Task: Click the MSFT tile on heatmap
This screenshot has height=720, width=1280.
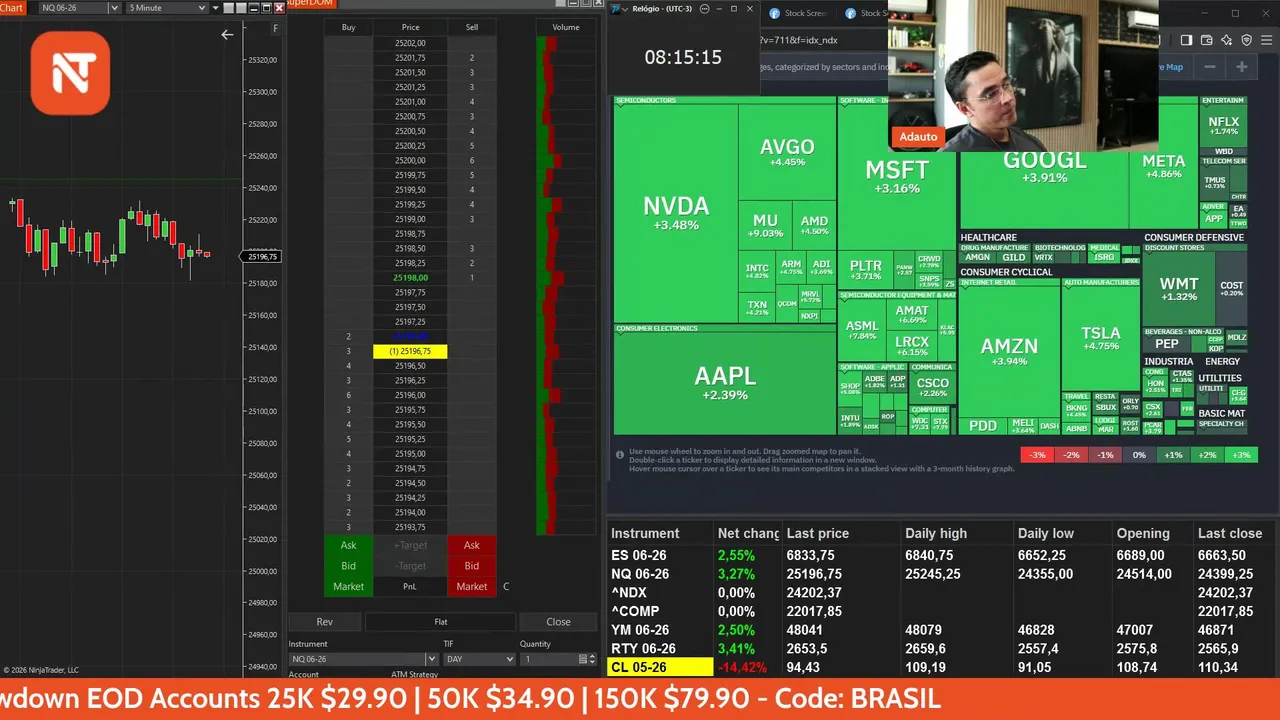Action: [897, 176]
